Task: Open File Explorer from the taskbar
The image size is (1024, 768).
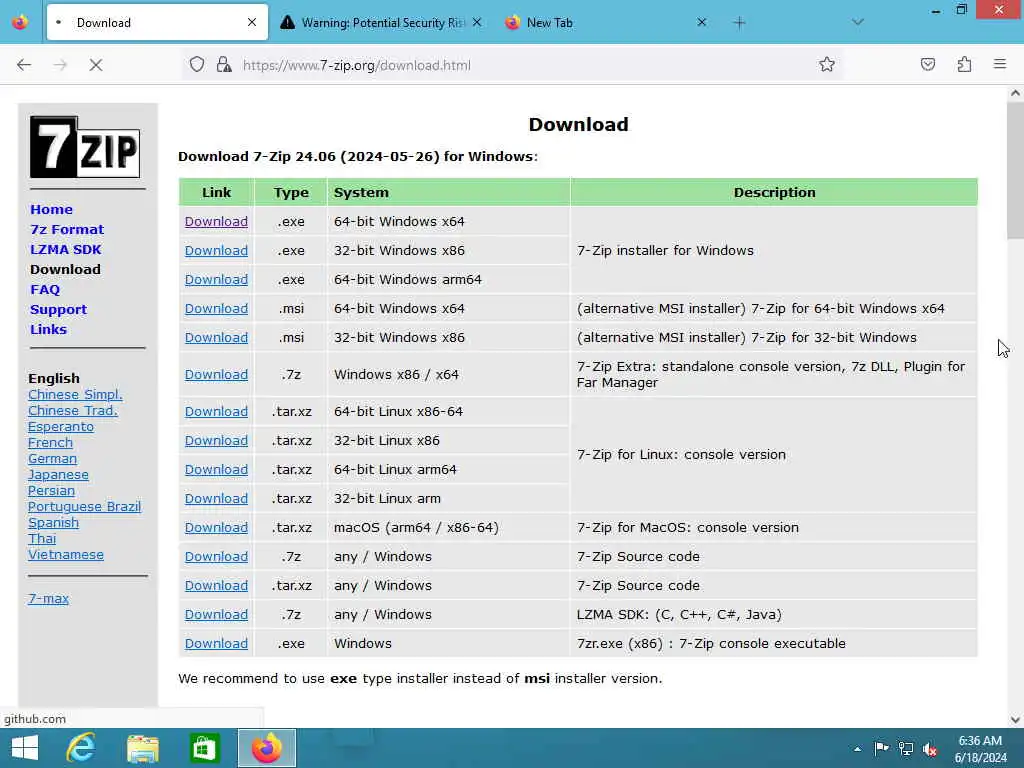Action: 143,748
